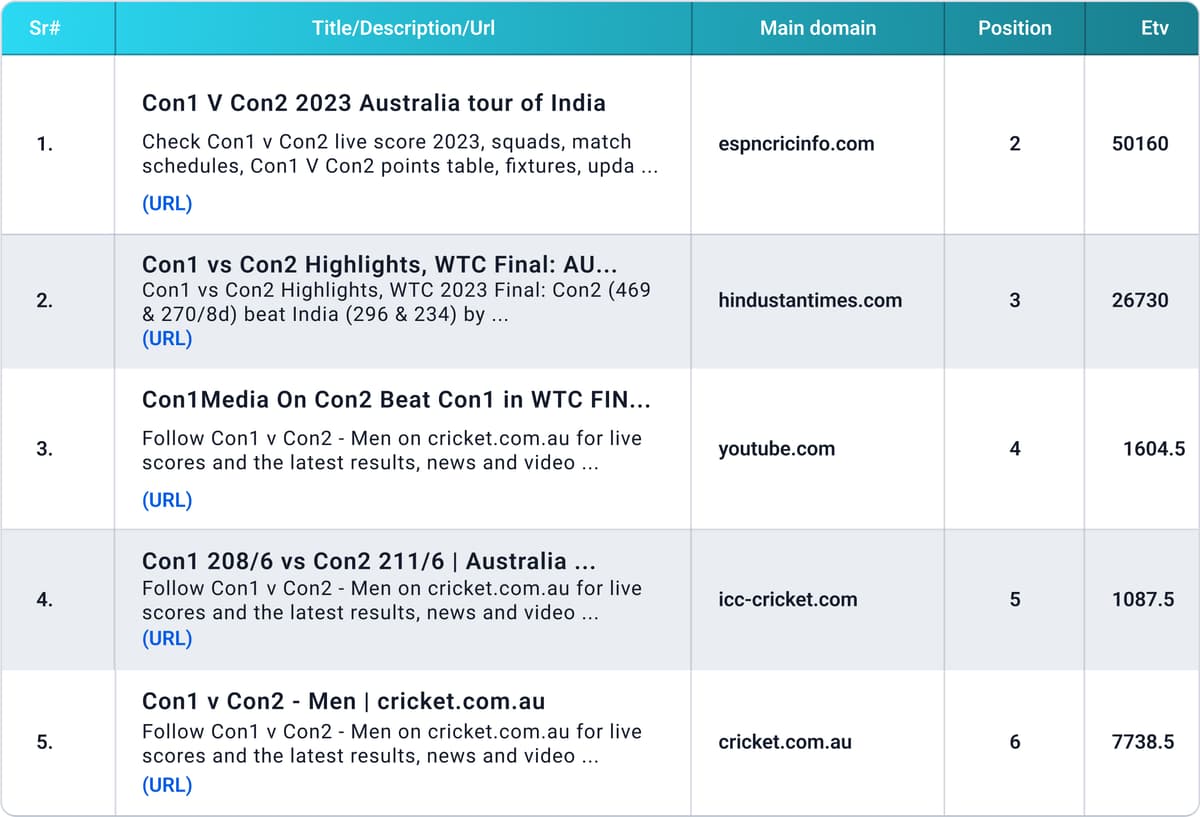Click the title 'Con1 V Con2 2023 Australia tour of India'
Screen dimensions: 1200x817
(x=373, y=103)
